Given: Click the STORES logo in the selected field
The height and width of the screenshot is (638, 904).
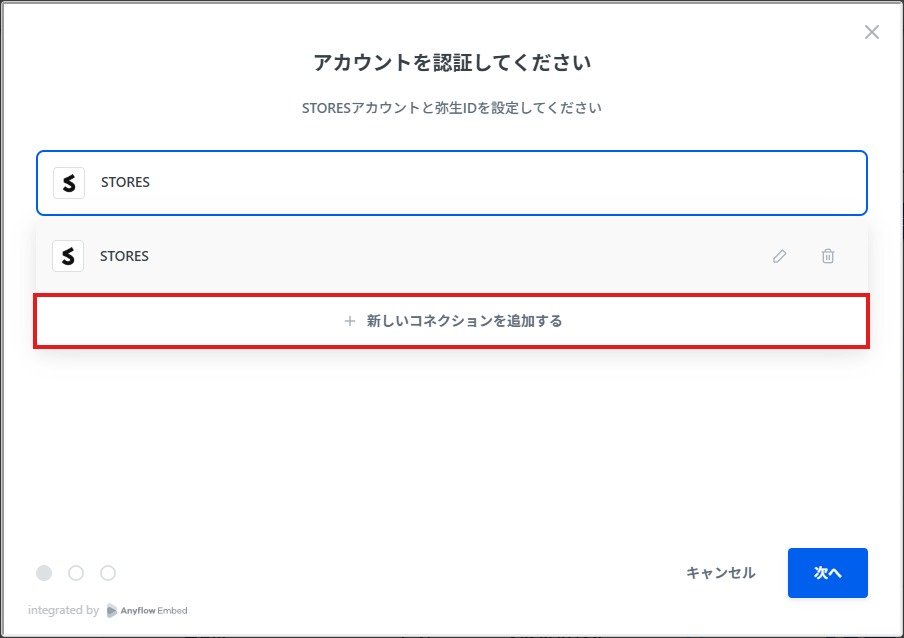Looking at the screenshot, I should [x=69, y=183].
